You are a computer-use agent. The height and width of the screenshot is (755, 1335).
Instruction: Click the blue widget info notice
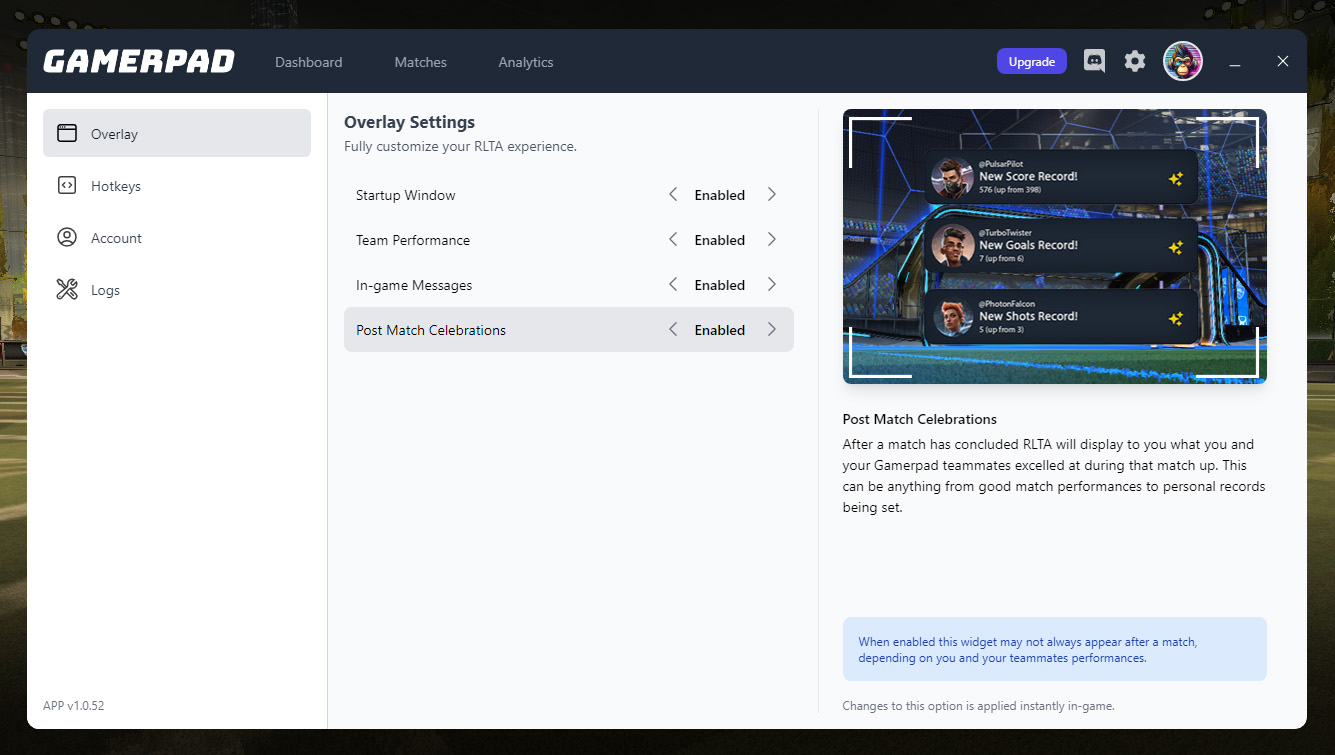(1055, 649)
